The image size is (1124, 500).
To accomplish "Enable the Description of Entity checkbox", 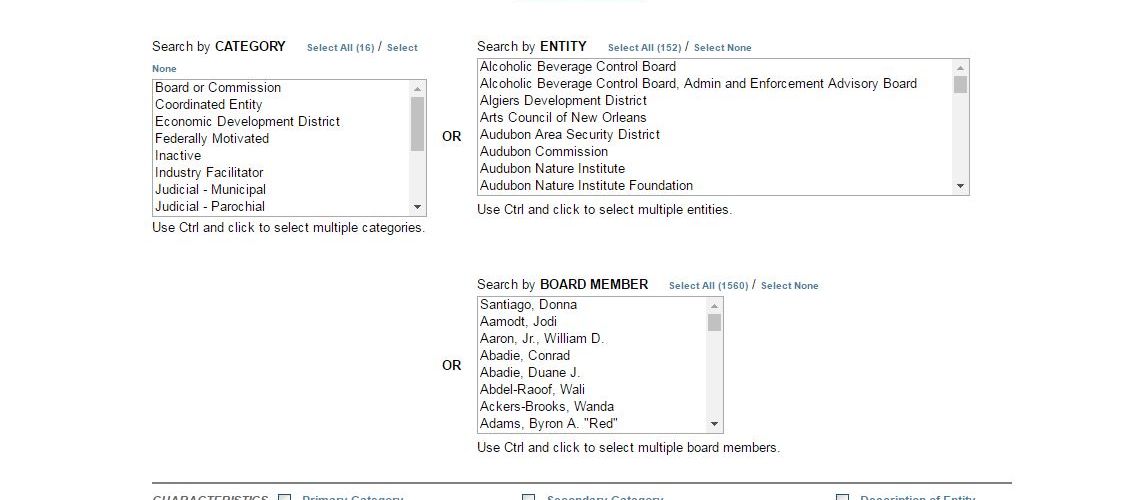I will [843, 497].
